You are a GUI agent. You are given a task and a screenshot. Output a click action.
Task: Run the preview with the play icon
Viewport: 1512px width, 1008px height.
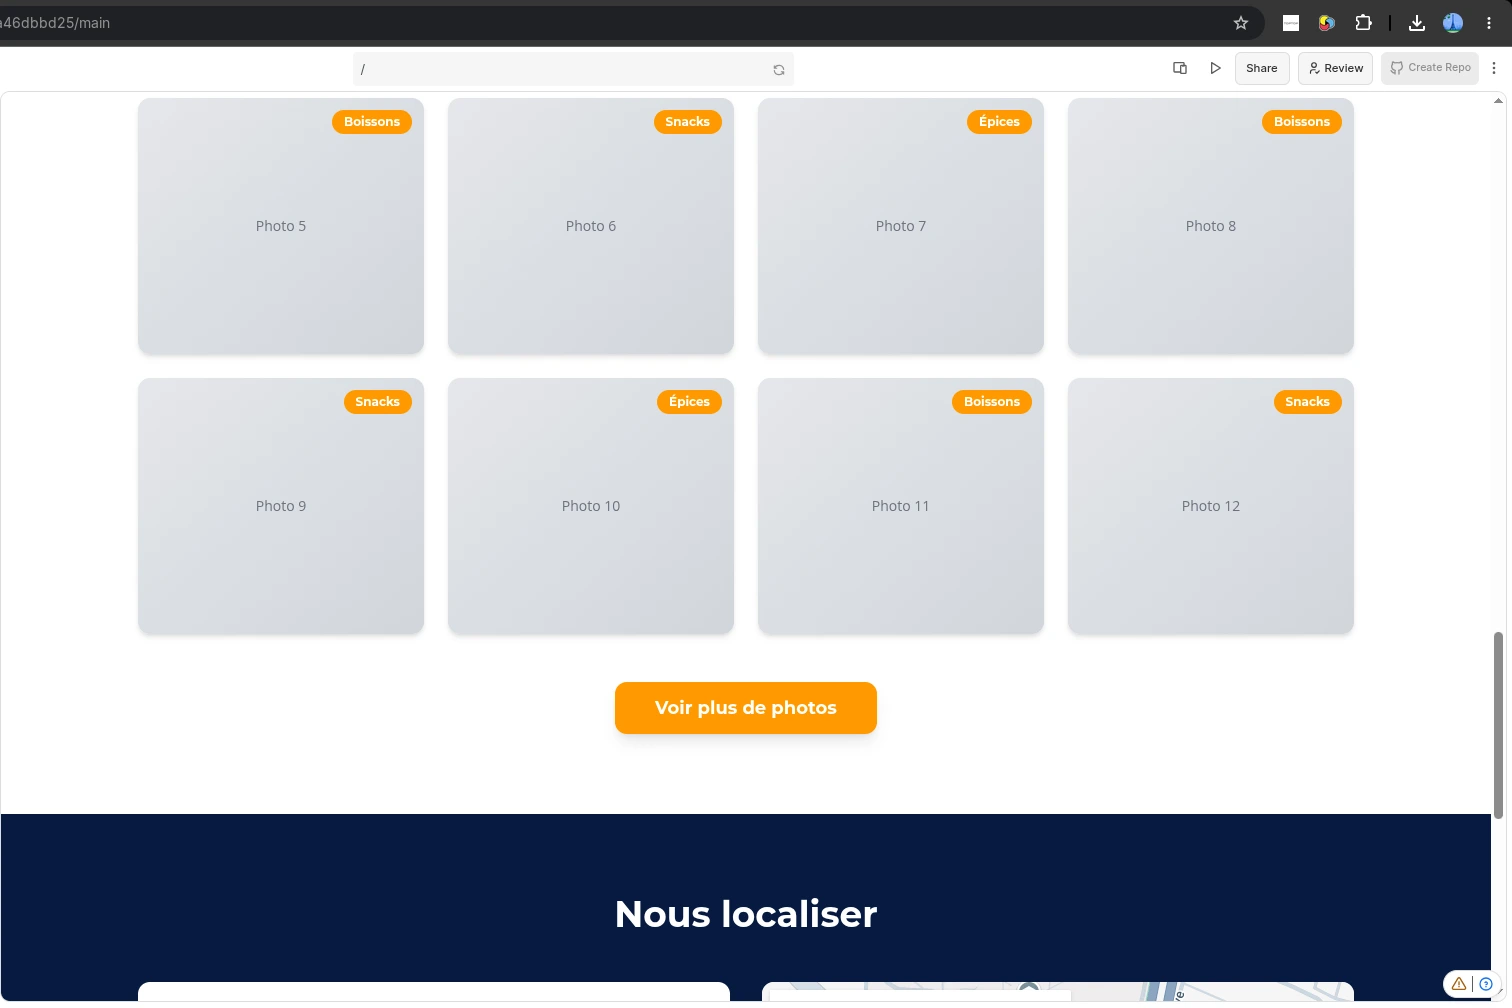tap(1215, 68)
